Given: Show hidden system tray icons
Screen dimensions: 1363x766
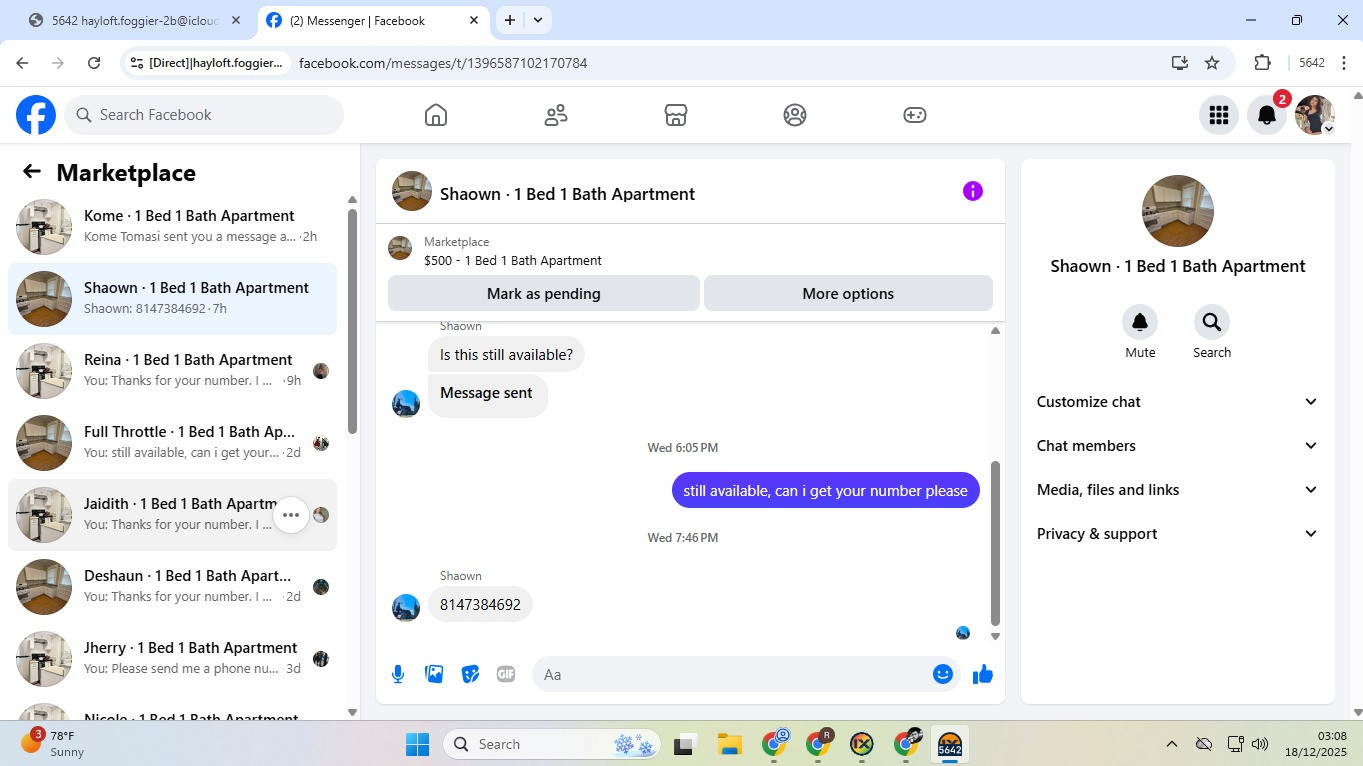Looking at the screenshot, I should 1171,744.
